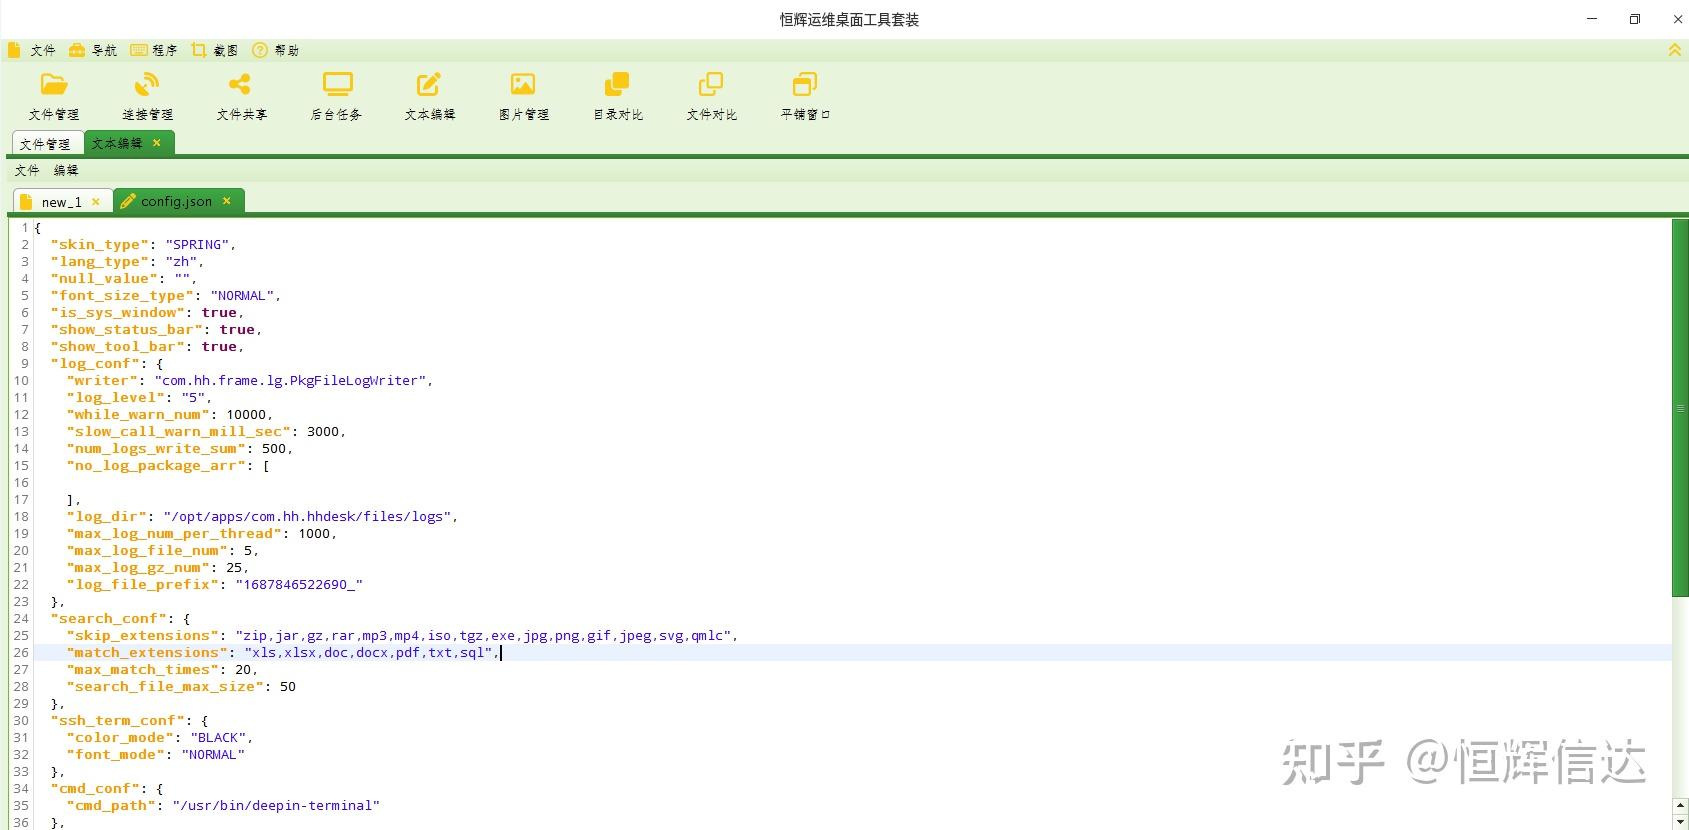Click the "xls,xlsx,doc,docx,pdf,txt,sql" value
This screenshot has height=830, width=1689.
point(369,652)
